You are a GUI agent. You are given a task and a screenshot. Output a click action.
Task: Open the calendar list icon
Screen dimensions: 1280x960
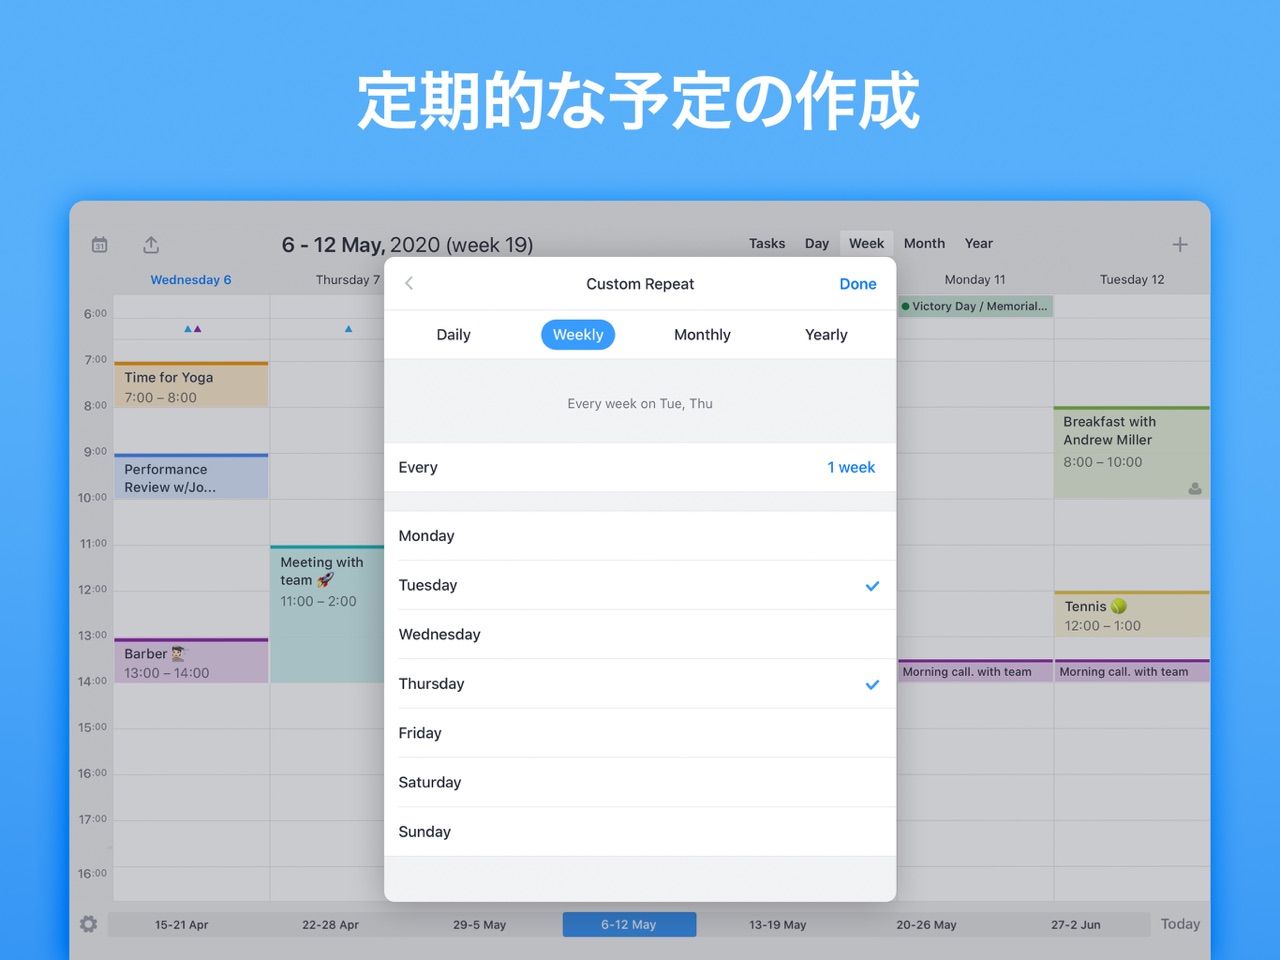tap(100, 244)
